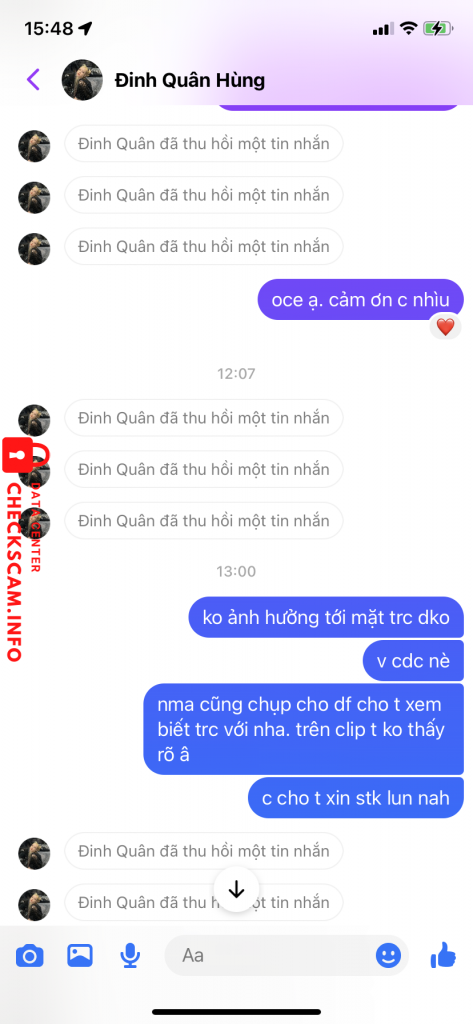Tap the 13:00 timestamp label

[236, 571]
